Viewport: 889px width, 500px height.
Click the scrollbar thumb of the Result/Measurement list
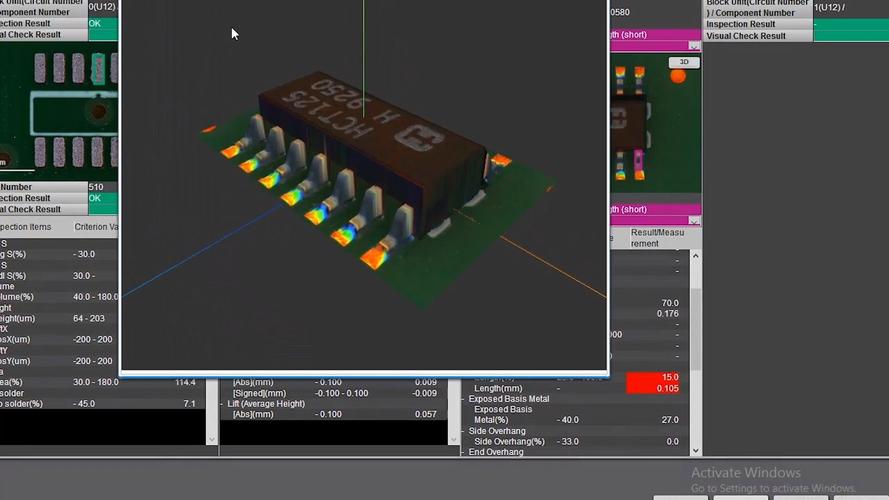[696, 329]
